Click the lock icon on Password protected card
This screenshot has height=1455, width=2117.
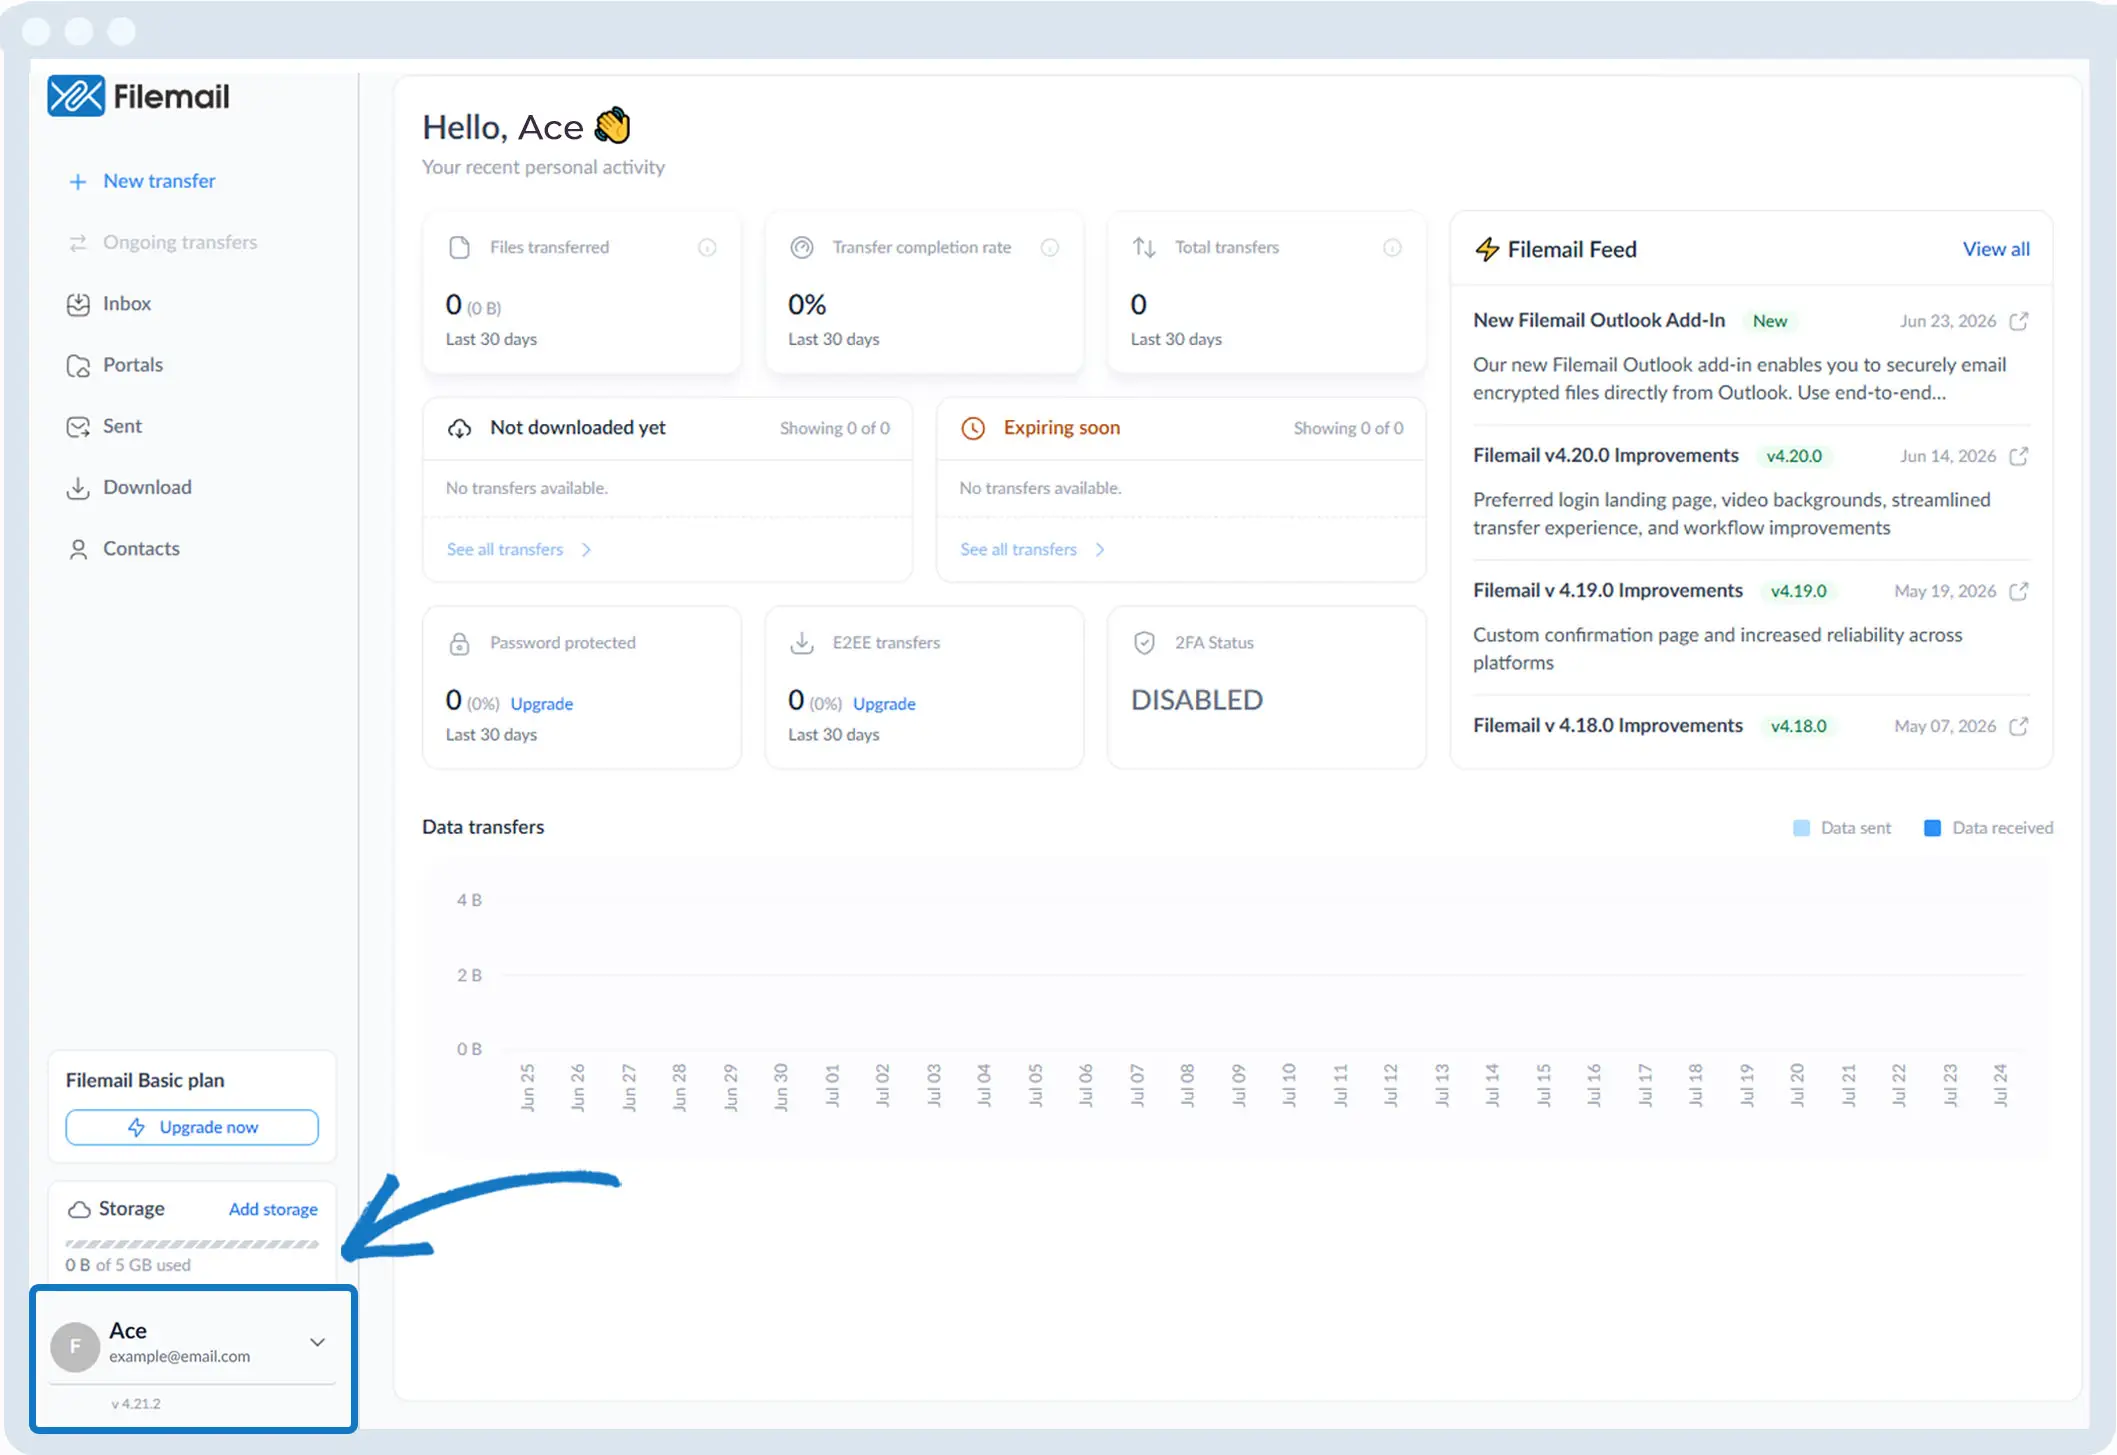pyautogui.click(x=459, y=643)
